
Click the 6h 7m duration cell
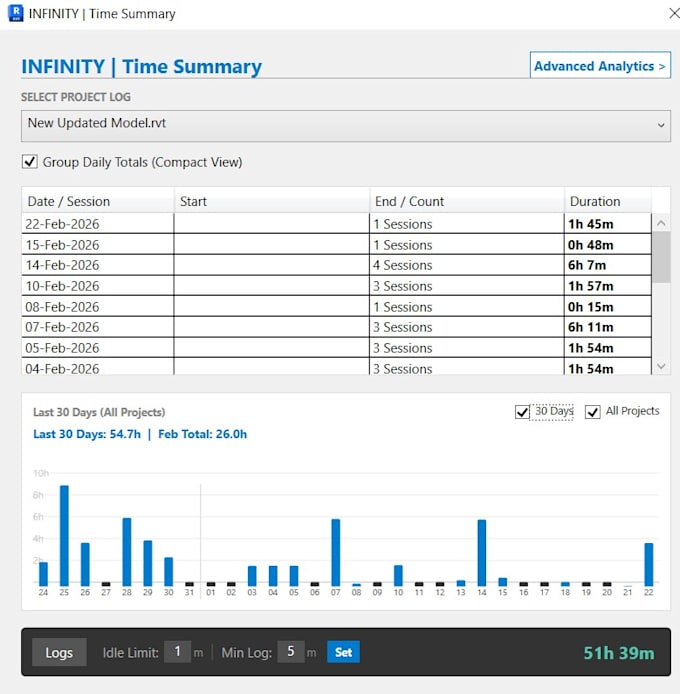[x=607, y=265]
